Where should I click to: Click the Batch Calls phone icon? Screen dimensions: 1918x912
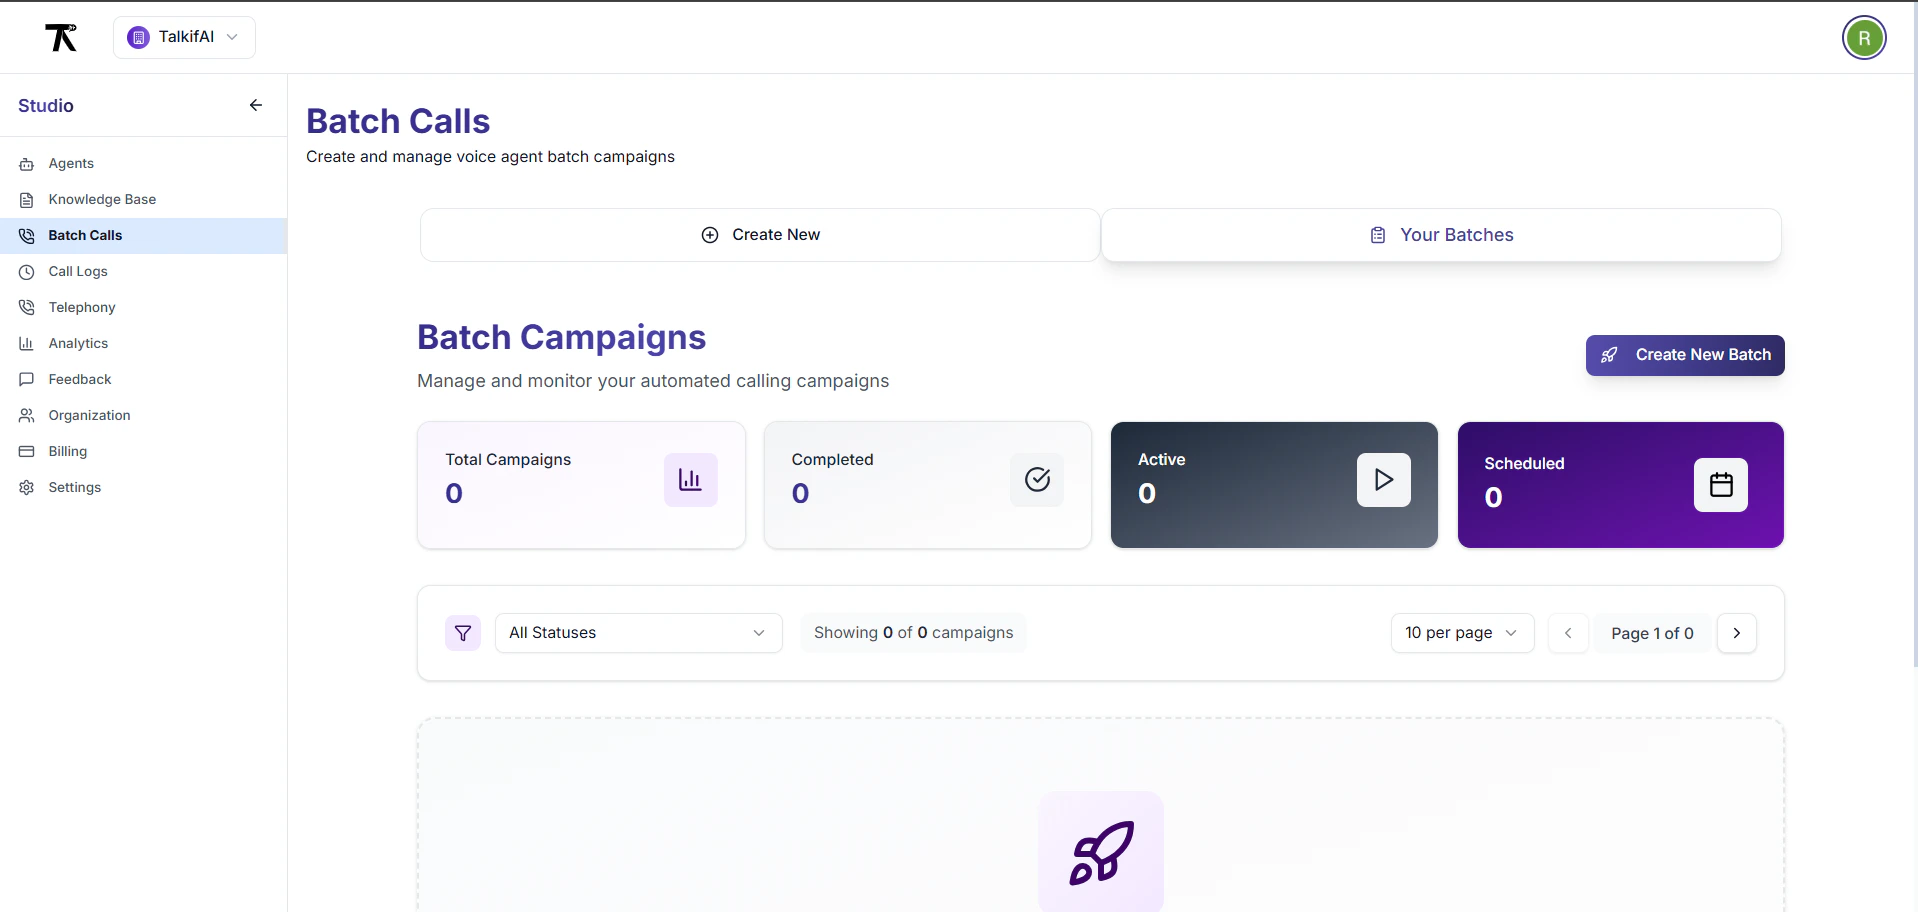[25, 236]
